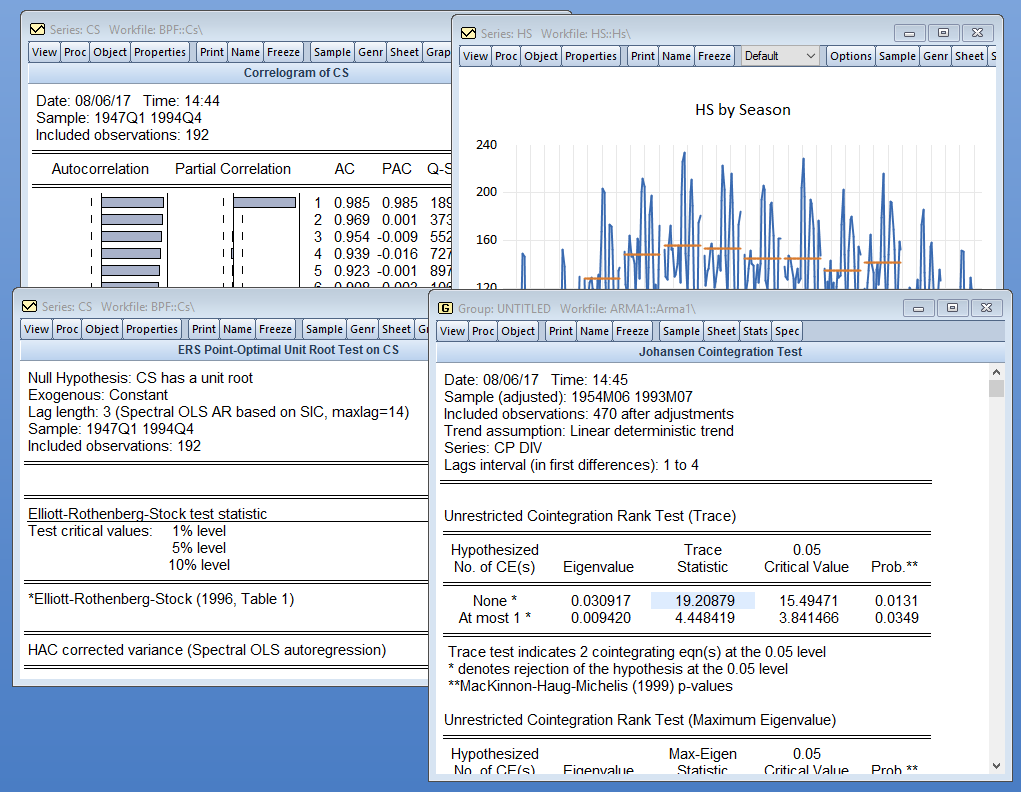Click the Group window 'G' icon
Viewport: 1021px width, 792px height.
pyautogui.click(x=446, y=308)
